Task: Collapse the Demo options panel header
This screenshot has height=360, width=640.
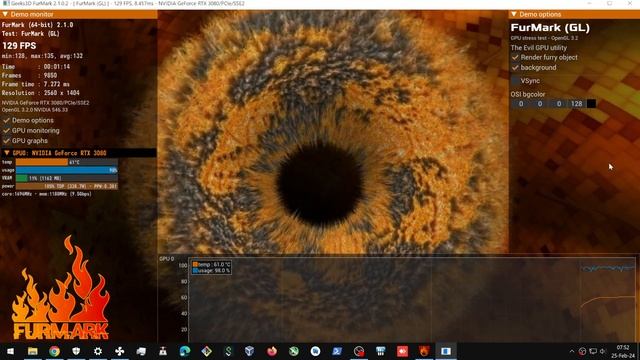Action: click(514, 14)
